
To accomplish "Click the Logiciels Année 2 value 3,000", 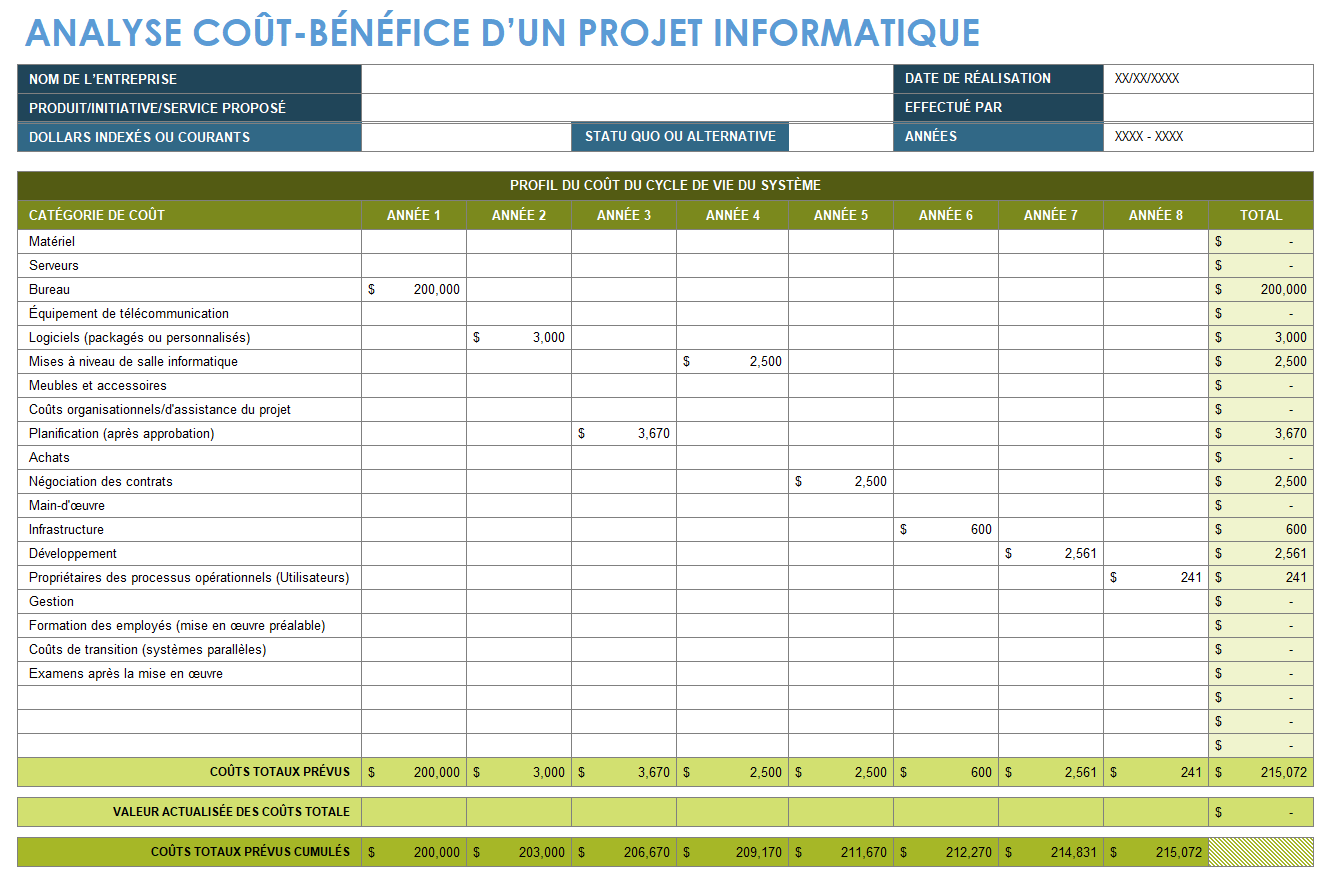I will click(519, 338).
